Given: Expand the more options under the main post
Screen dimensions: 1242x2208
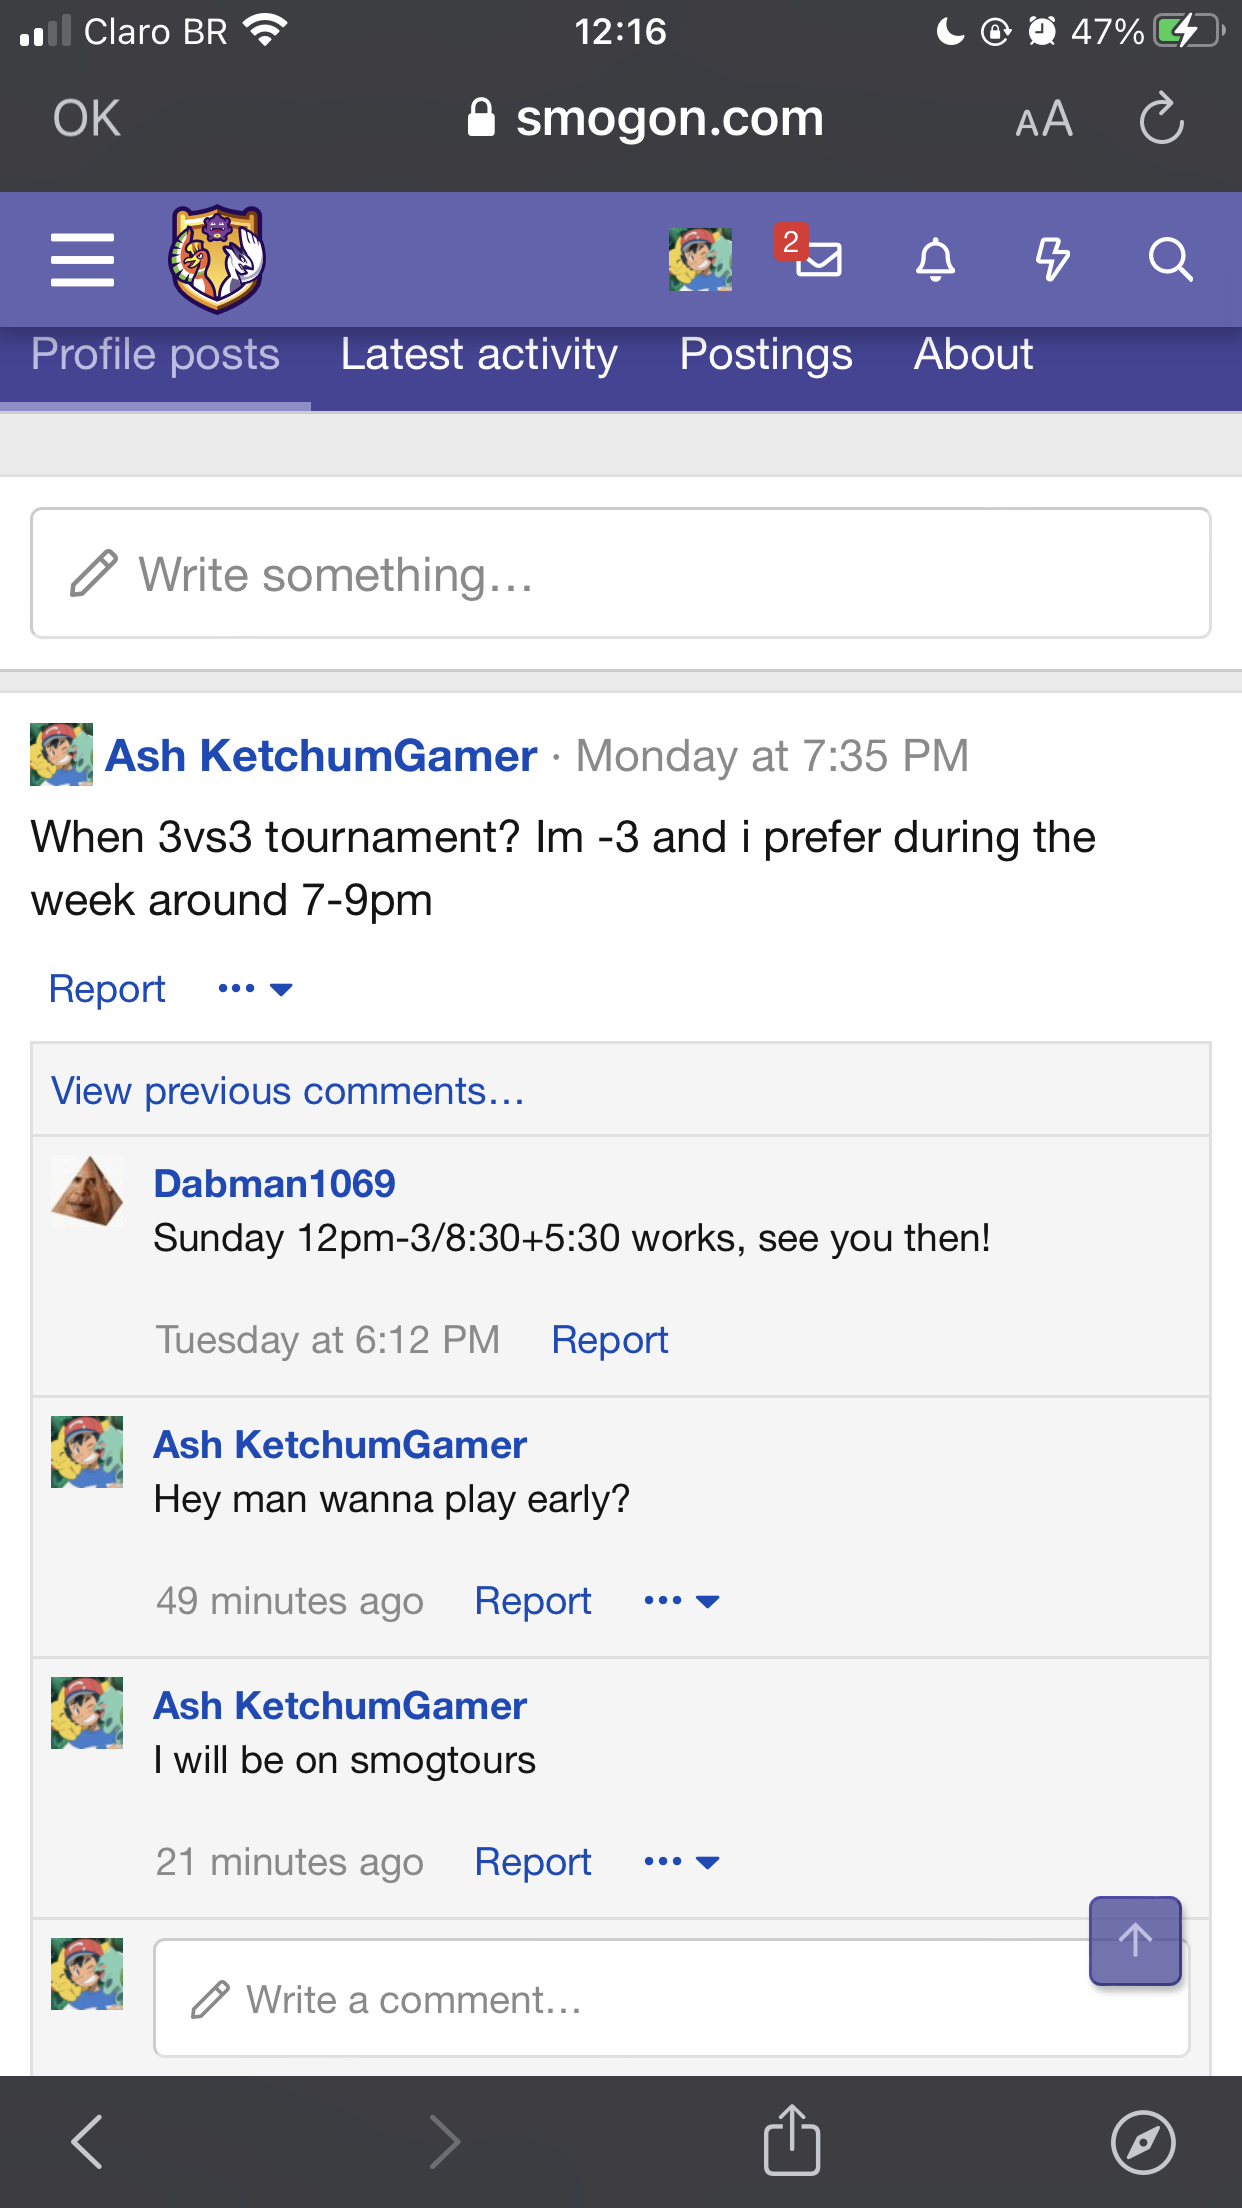Looking at the screenshot, I should pyautogui.click(x=255, y=989).
